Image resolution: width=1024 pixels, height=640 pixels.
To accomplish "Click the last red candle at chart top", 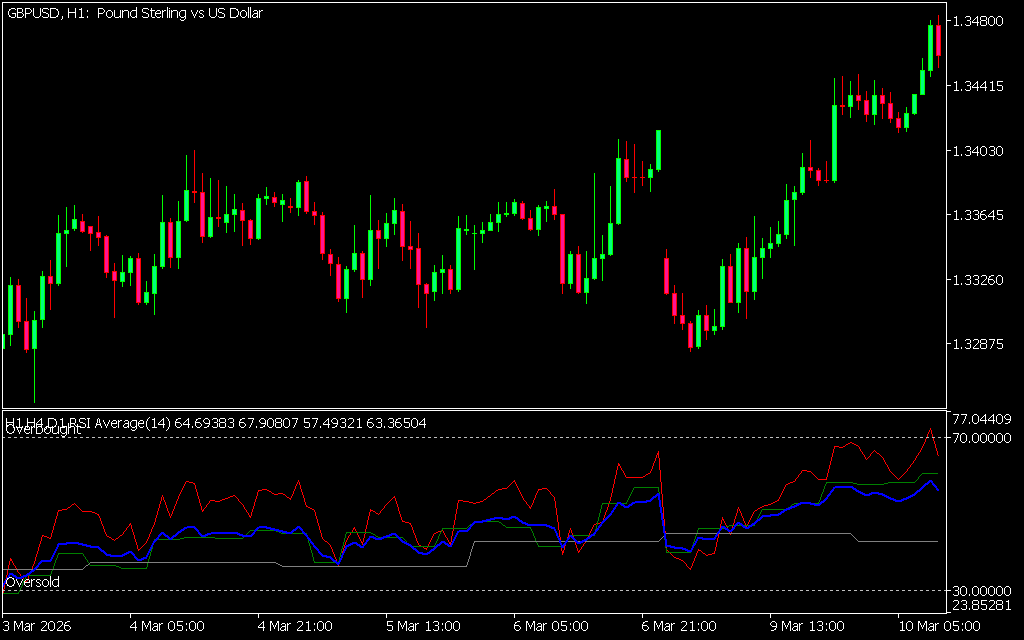I will click(939, 40).
